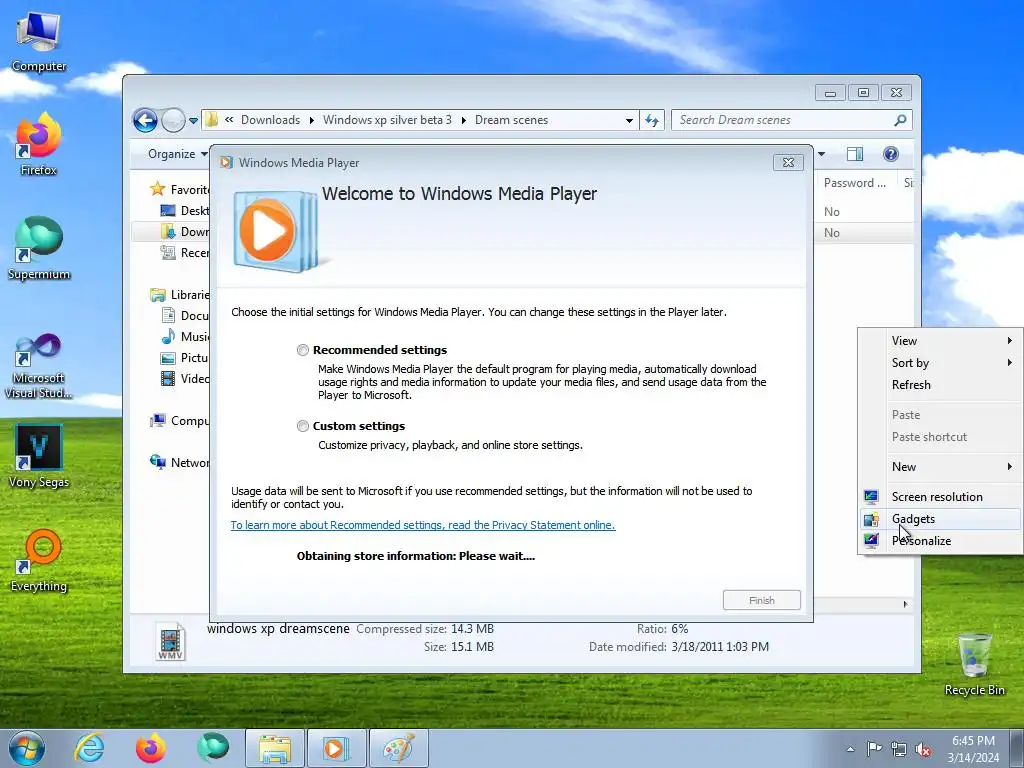Open Firefox from the taskbar

click(x=150, y=748)
